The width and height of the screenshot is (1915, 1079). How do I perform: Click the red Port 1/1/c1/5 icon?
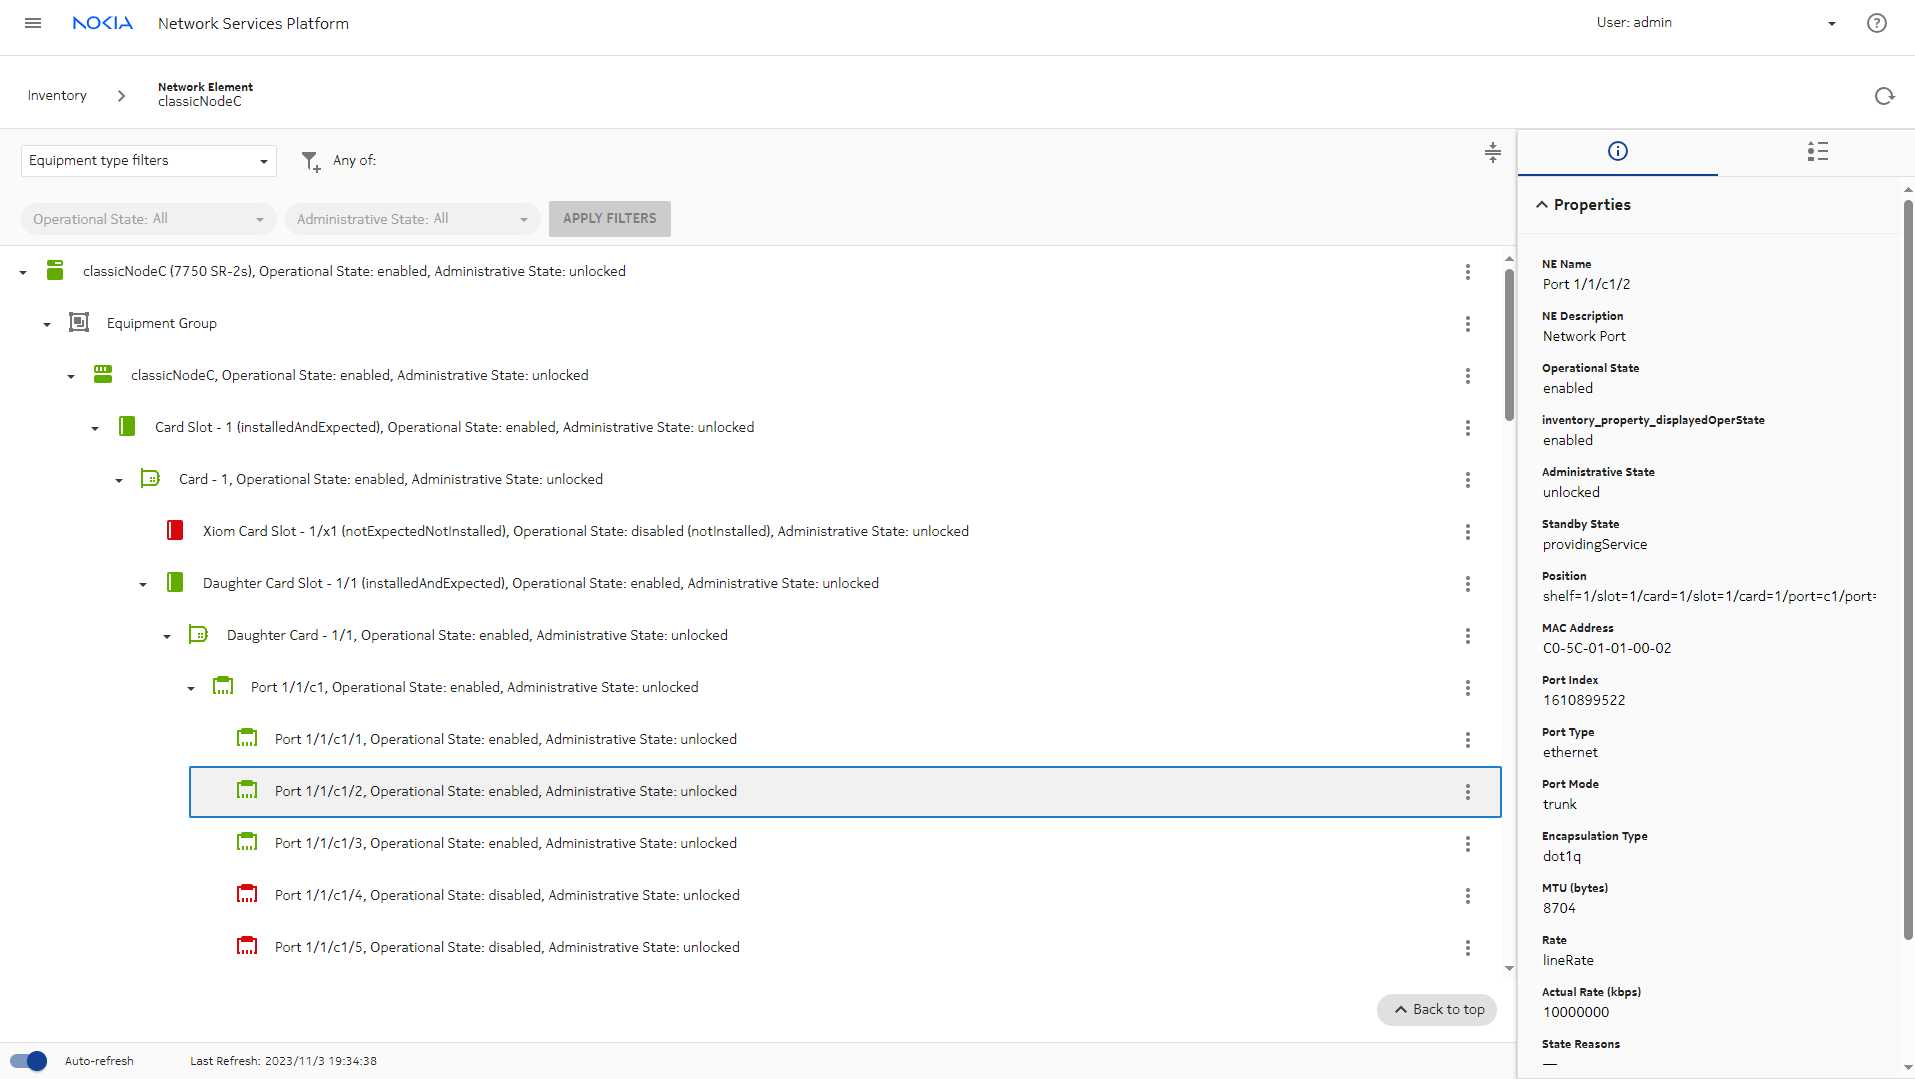click(x=247, y=946)
